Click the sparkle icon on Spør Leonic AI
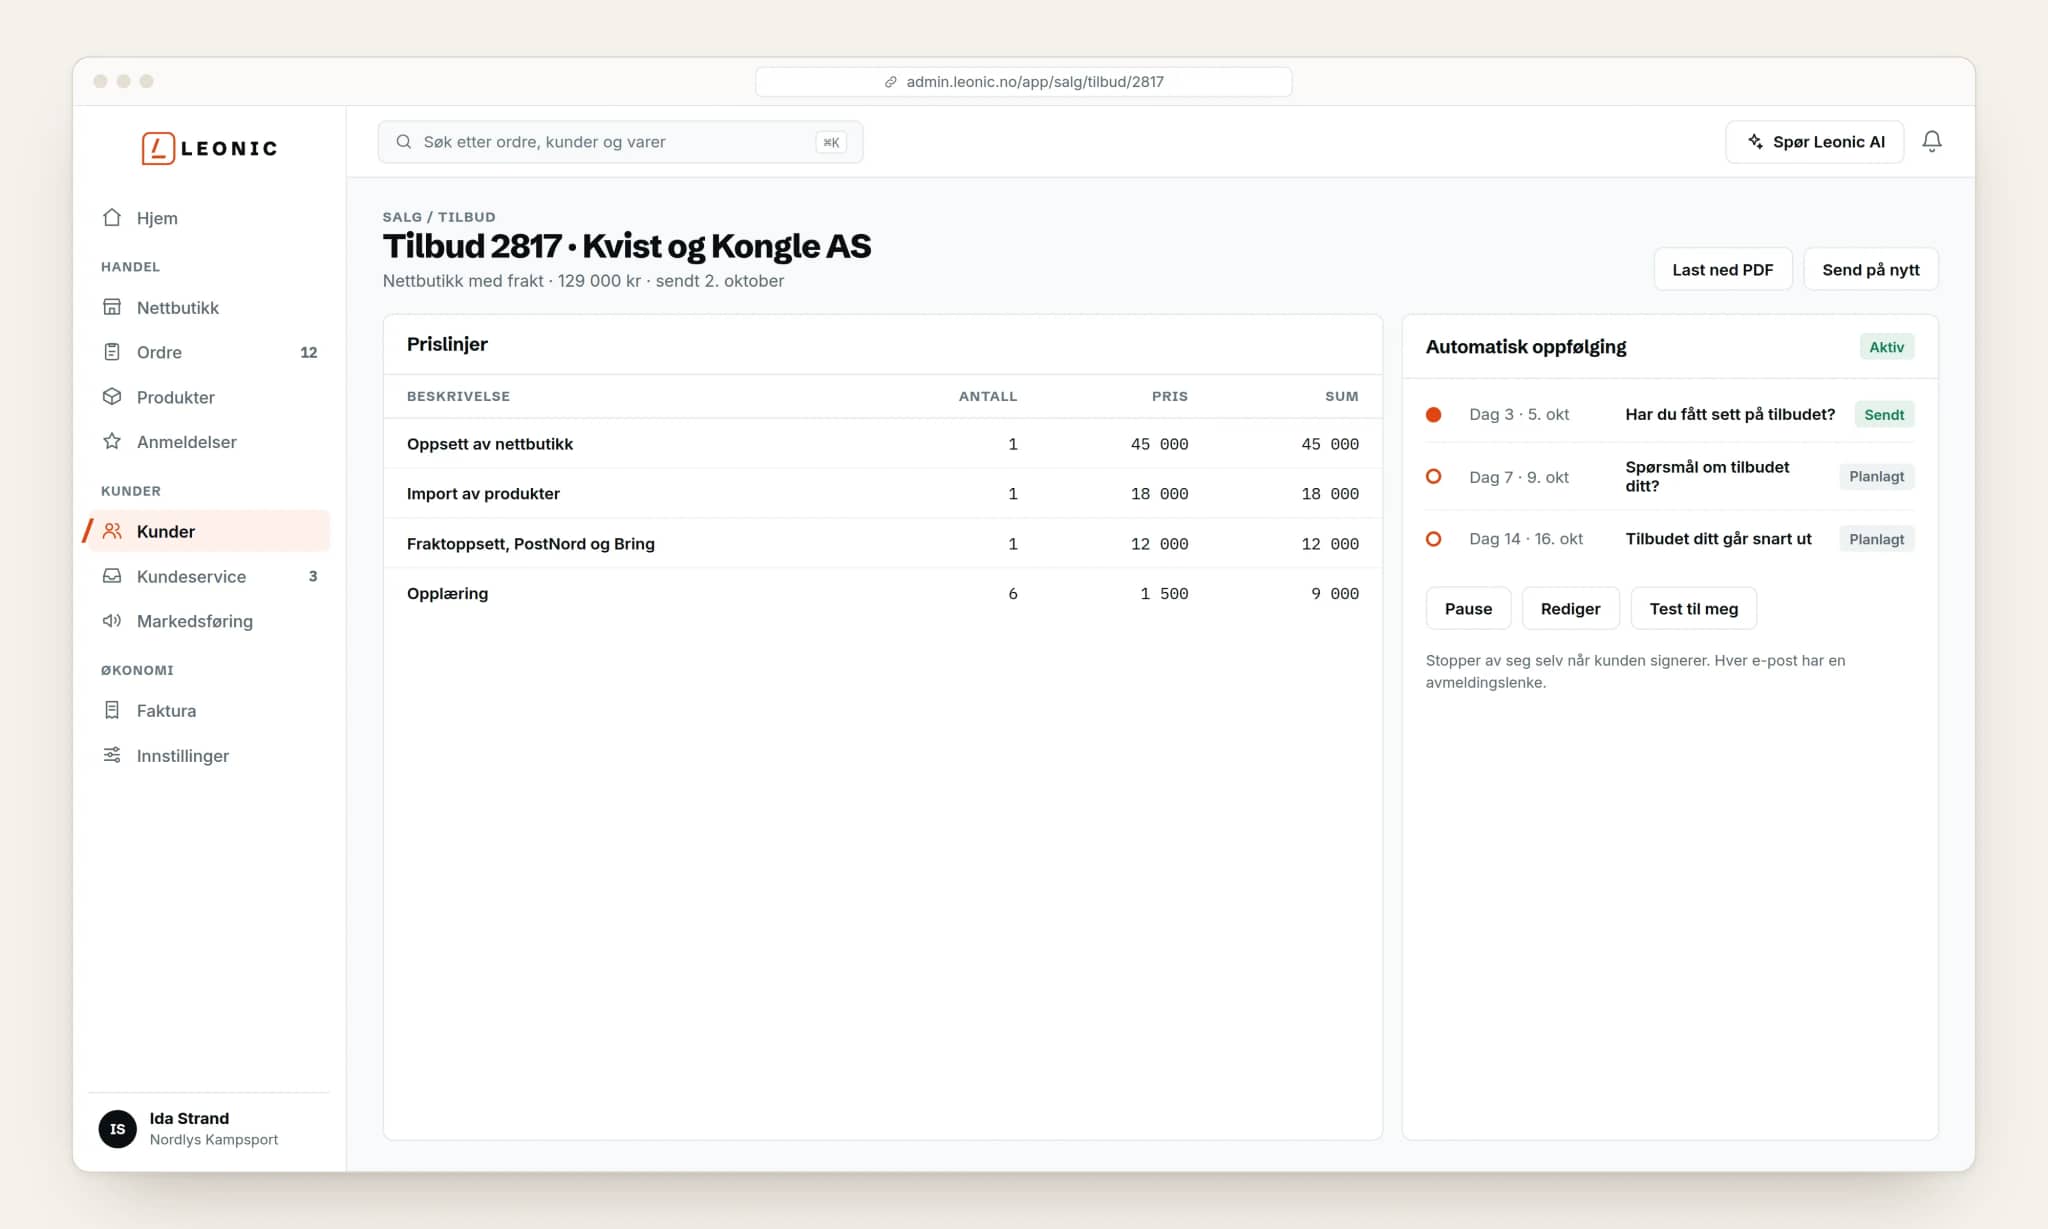Viewport: 2048px width, 1229px height. (1755, 142)
